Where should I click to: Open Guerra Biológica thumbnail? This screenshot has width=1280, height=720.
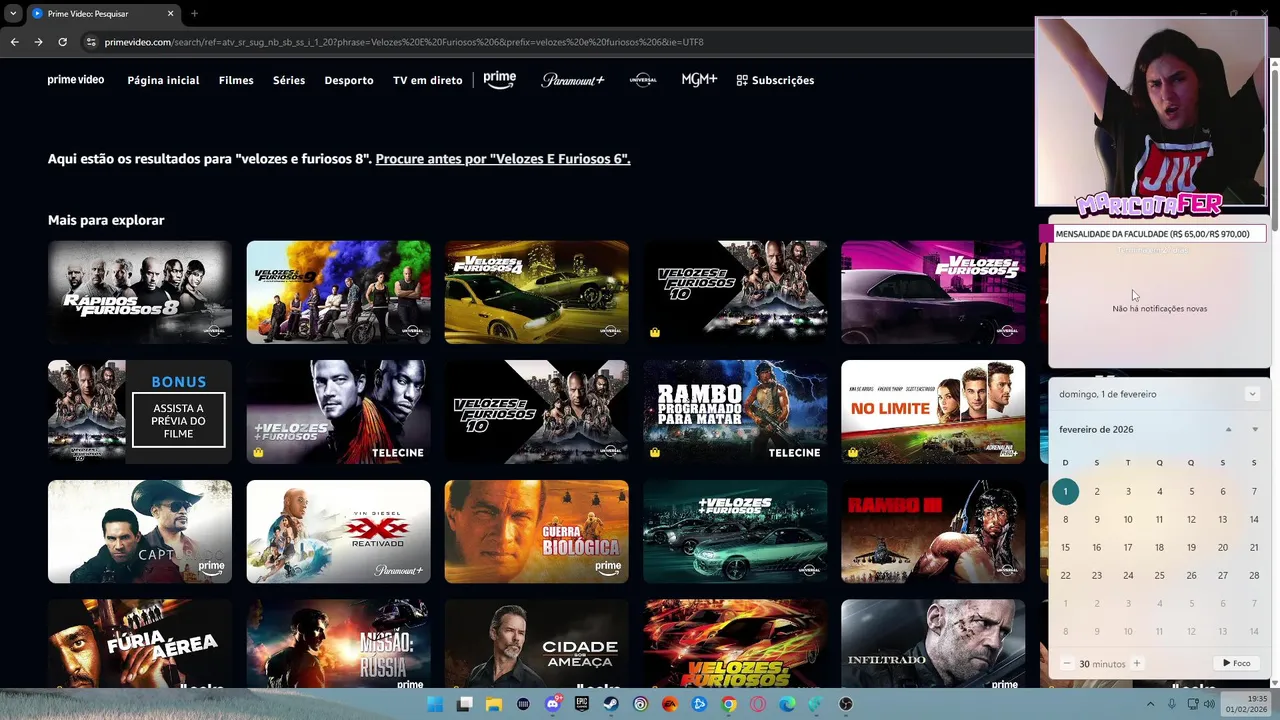537,531
